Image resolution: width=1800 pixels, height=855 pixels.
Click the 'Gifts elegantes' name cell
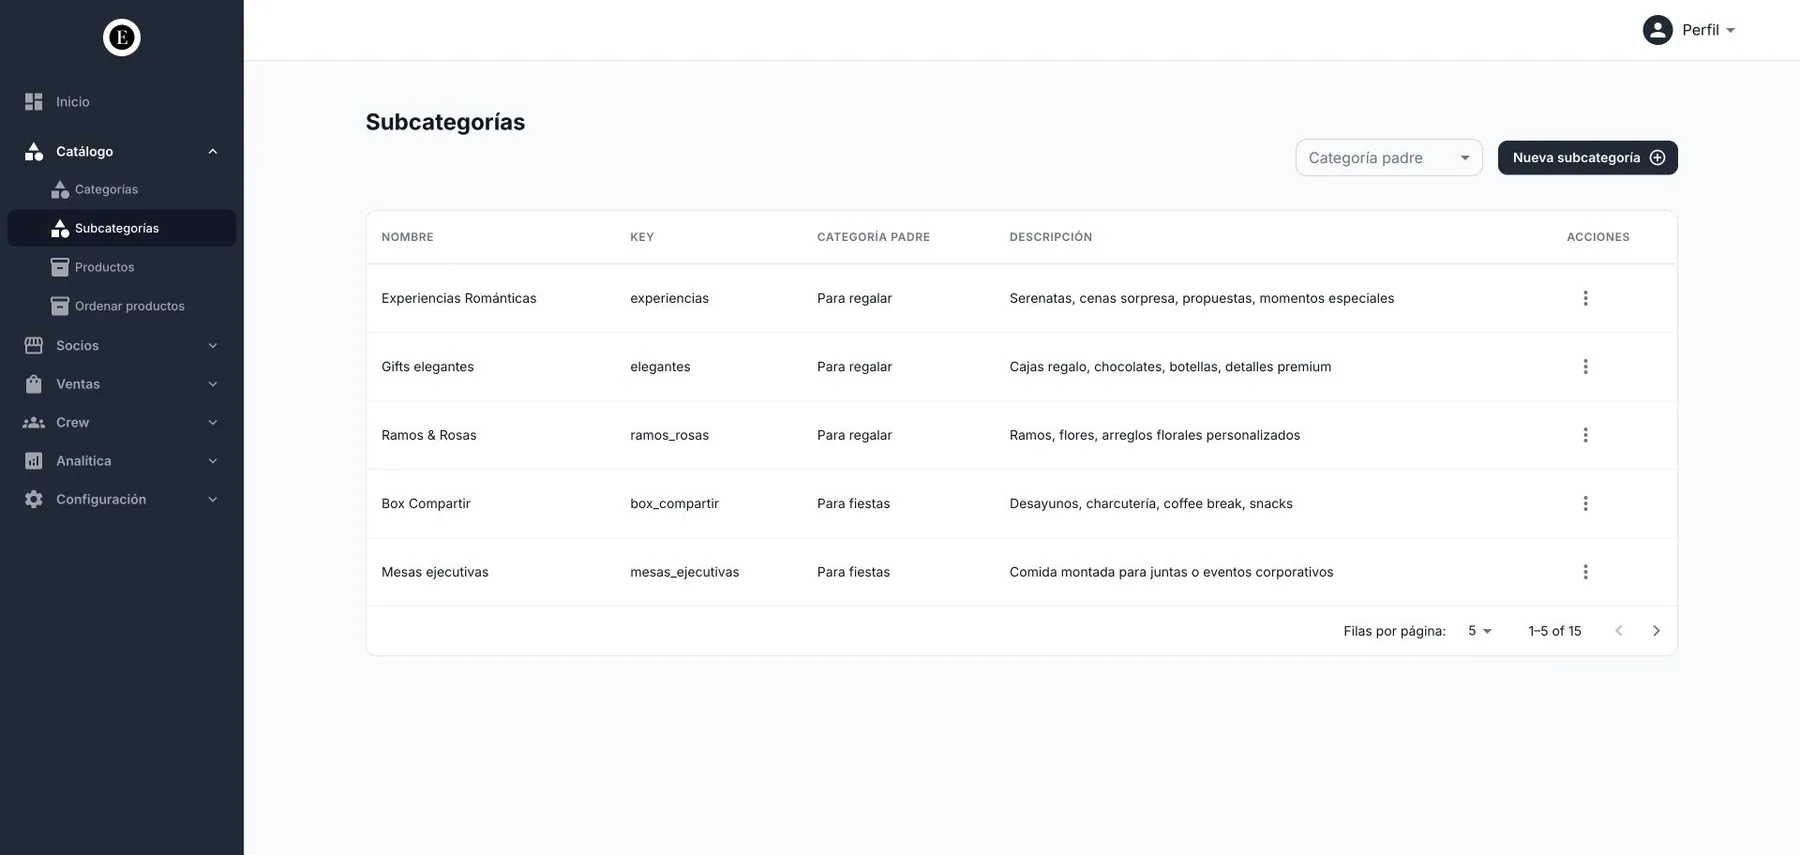click(427, 367)
